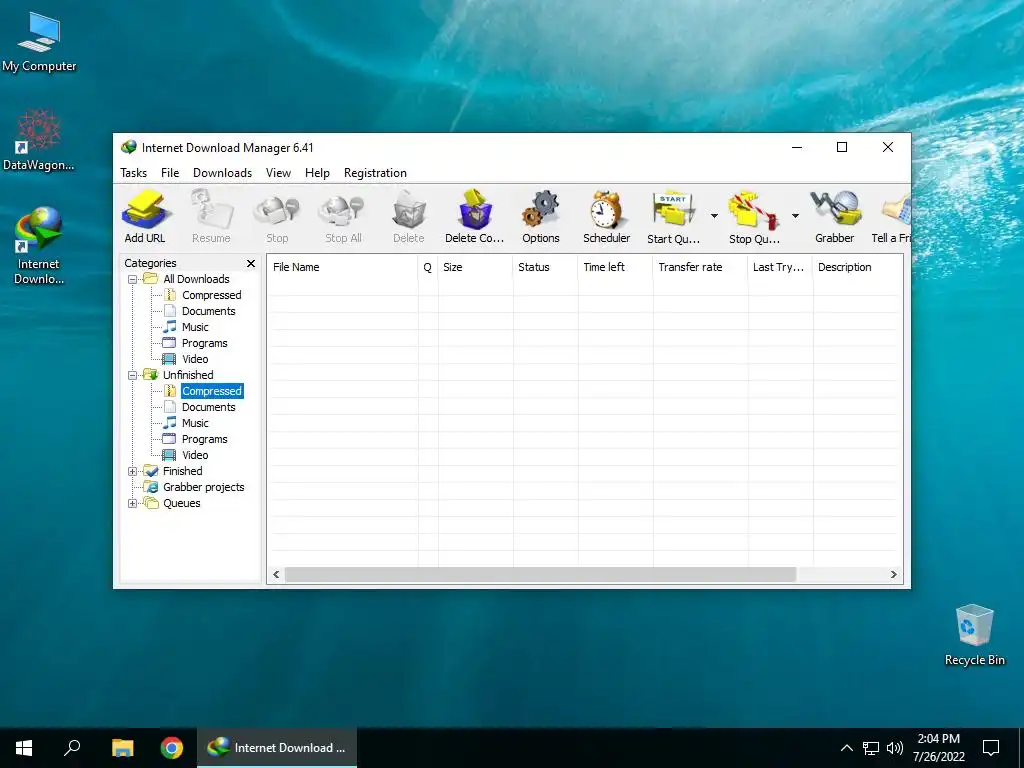Viewport: 1024px width, 768px height.
Task: Open the Downloads menu
Action: tap(222, 173)
